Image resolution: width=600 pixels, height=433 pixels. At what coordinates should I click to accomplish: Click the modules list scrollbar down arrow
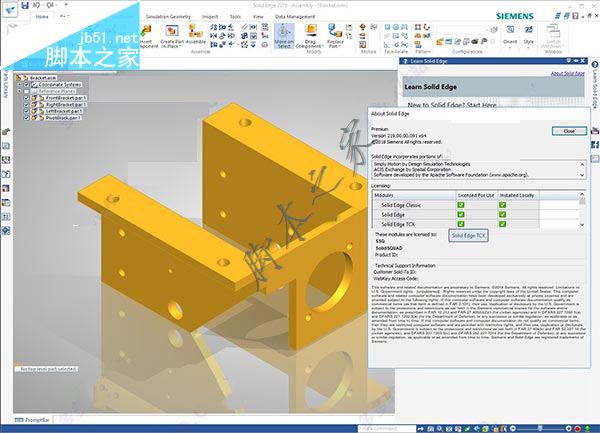582,225
